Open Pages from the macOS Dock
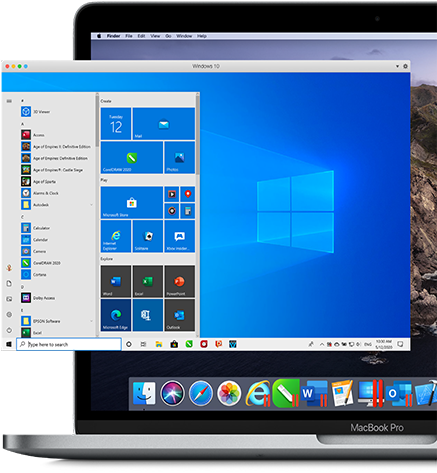Viewport: 437px width, 473px height. coord(342,393)
